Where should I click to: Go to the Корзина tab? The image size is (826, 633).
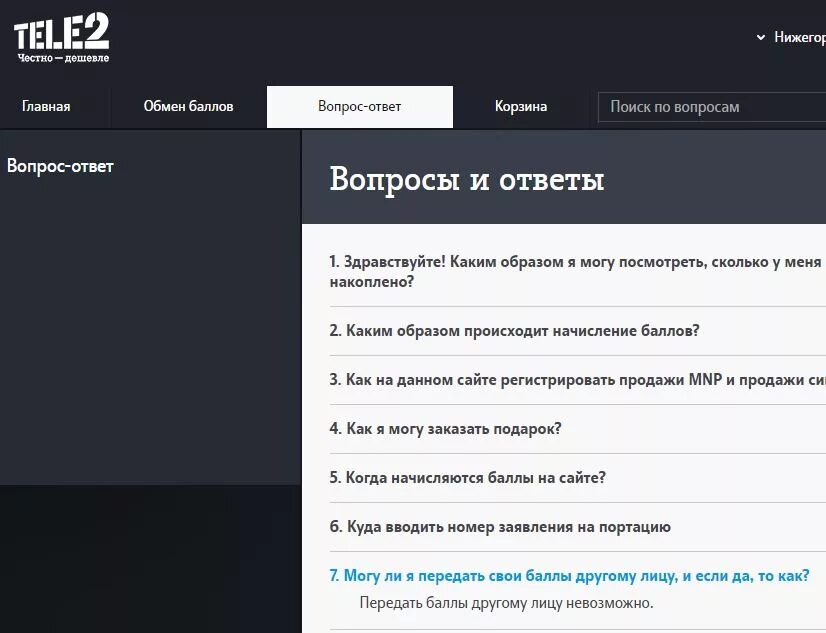(520, 106)
